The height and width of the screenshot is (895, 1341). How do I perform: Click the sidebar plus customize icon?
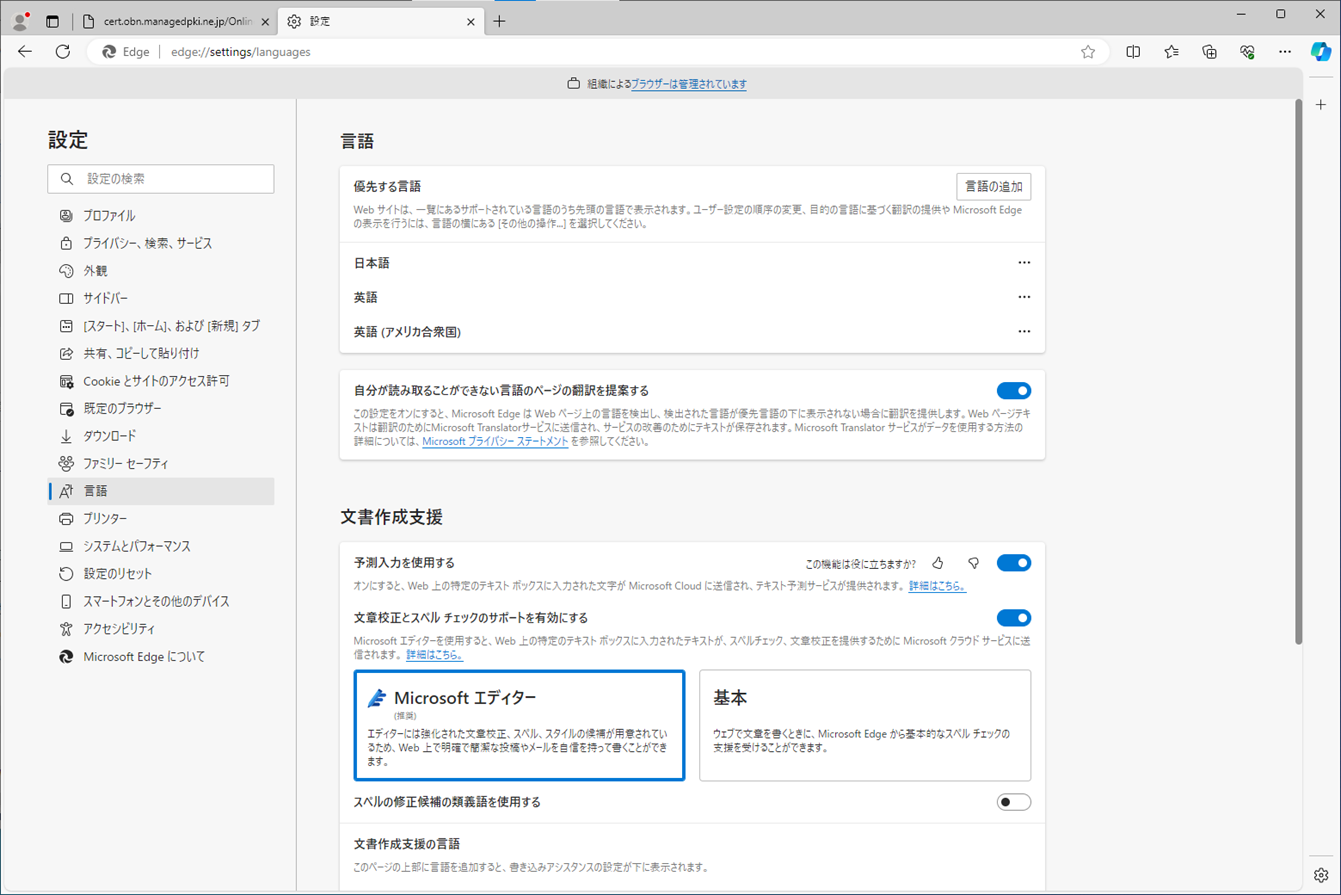tap(1321, 105)
